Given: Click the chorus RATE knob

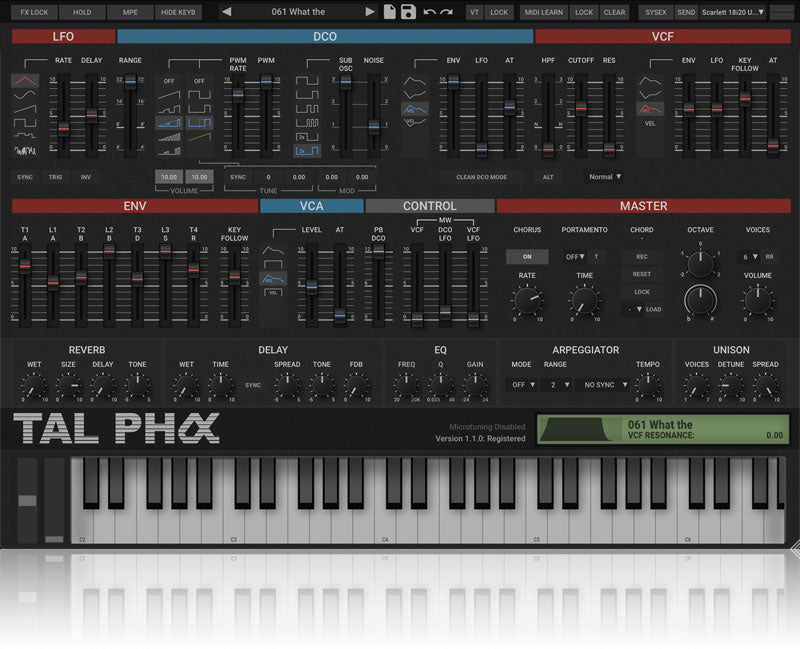Looking at the screenshot, I should click(x=527, y=301).
